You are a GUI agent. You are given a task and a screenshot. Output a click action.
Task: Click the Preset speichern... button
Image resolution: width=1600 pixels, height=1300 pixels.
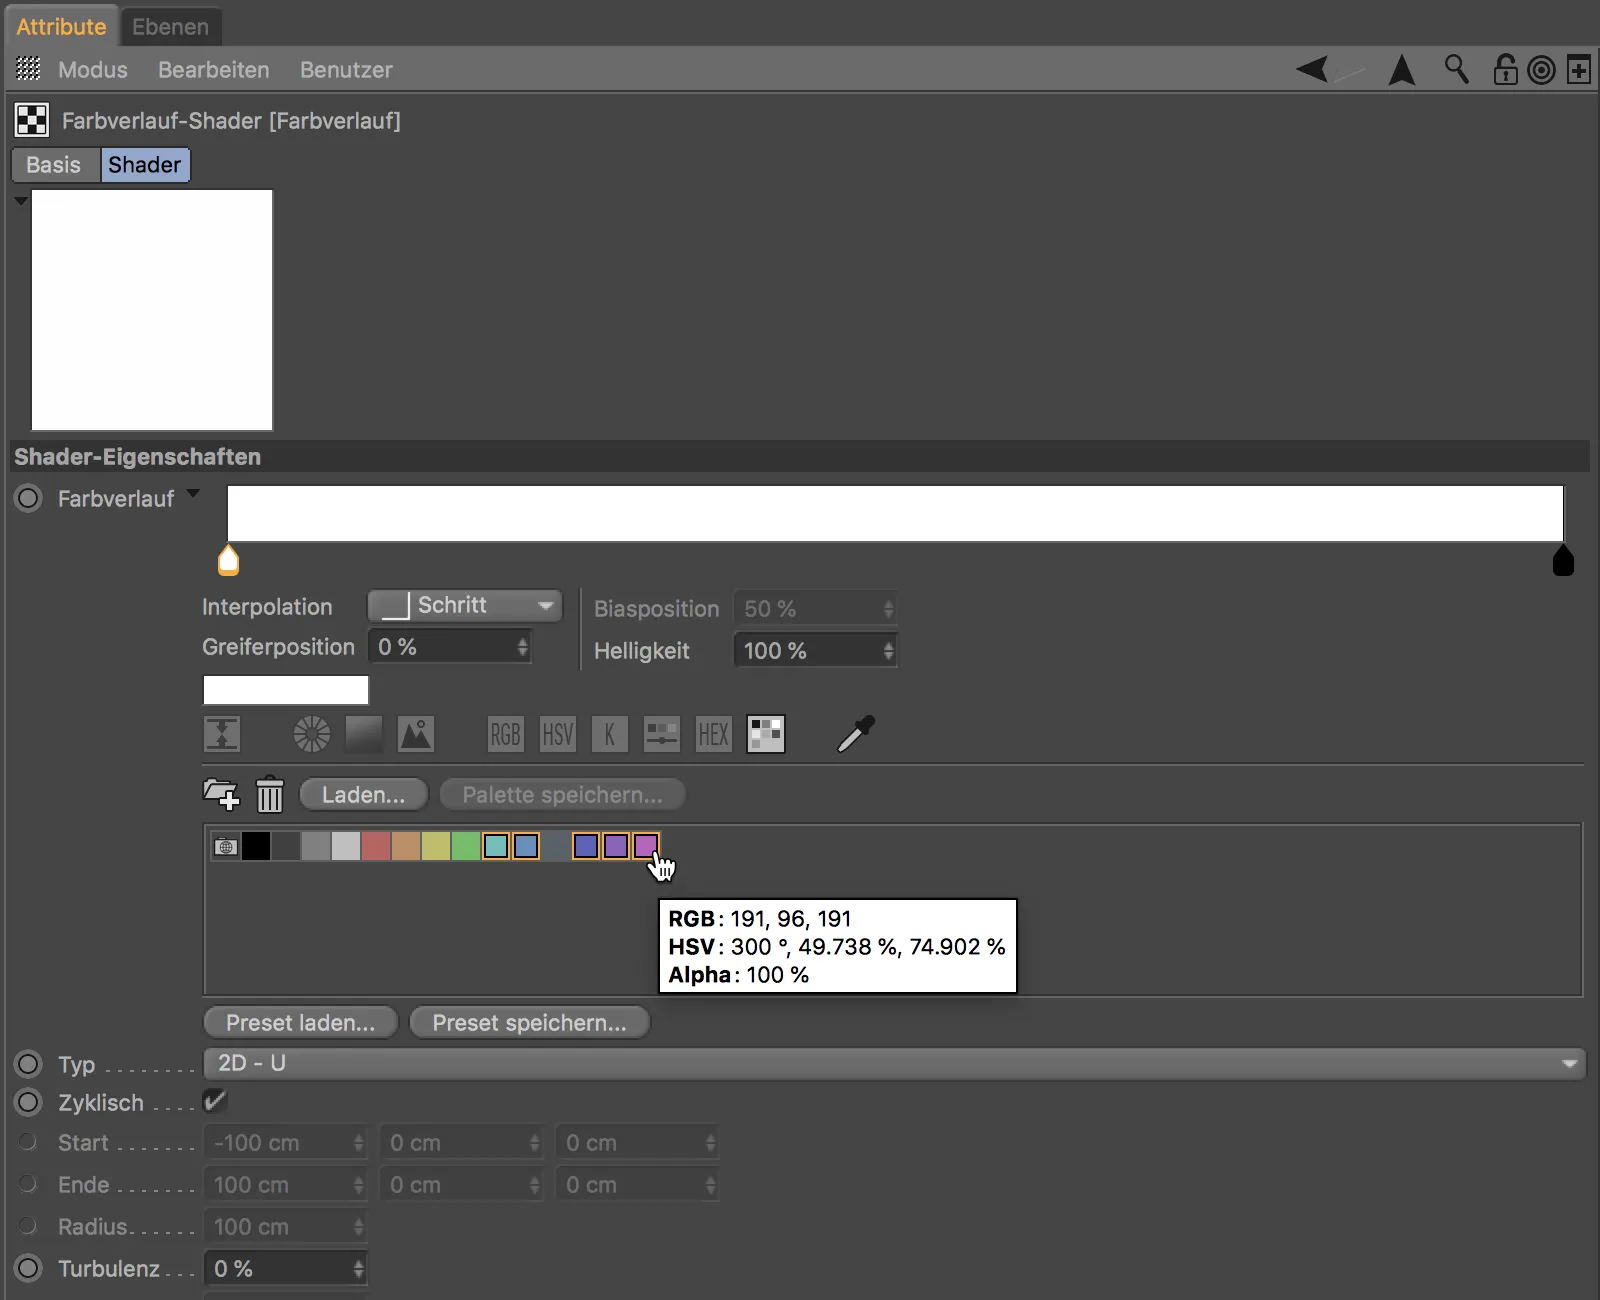click(x=530, y=1023)
